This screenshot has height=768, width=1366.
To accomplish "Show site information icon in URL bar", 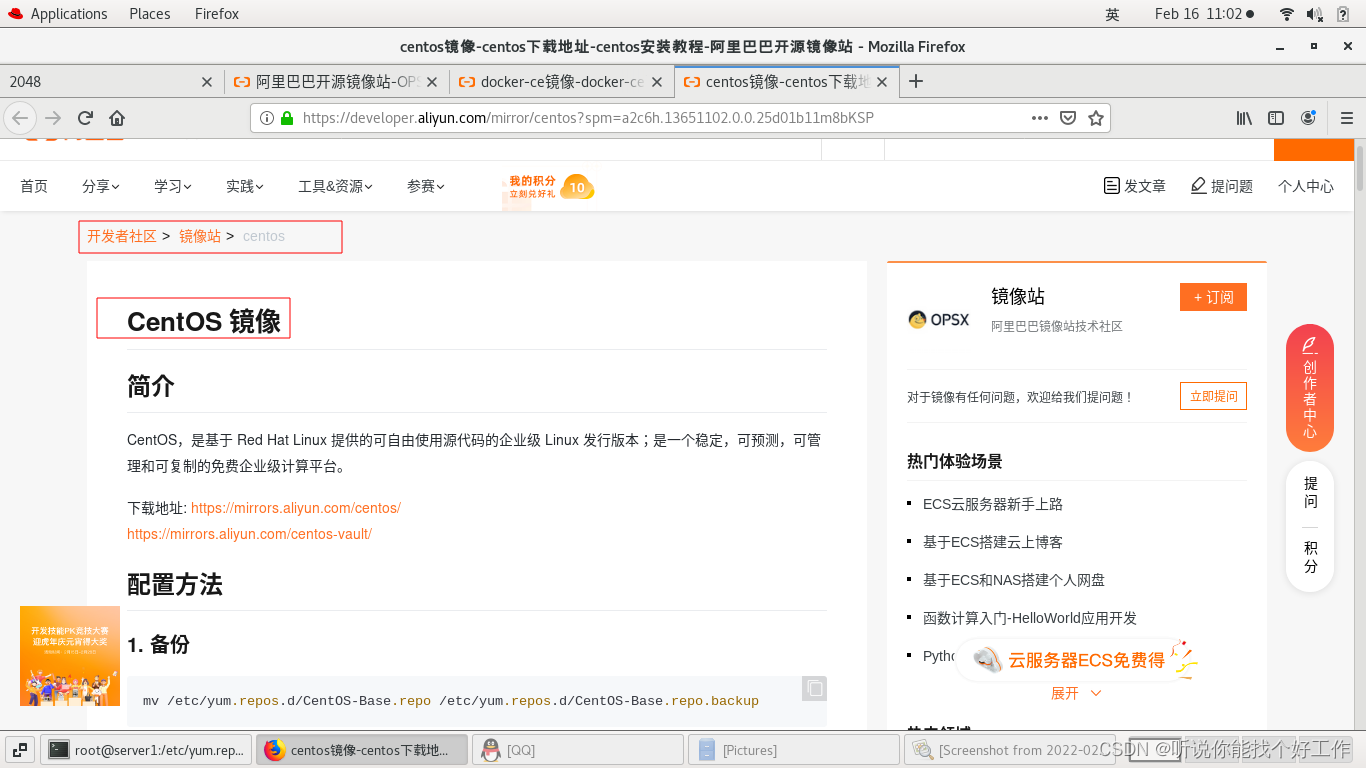I will click(x=267, y=118).
